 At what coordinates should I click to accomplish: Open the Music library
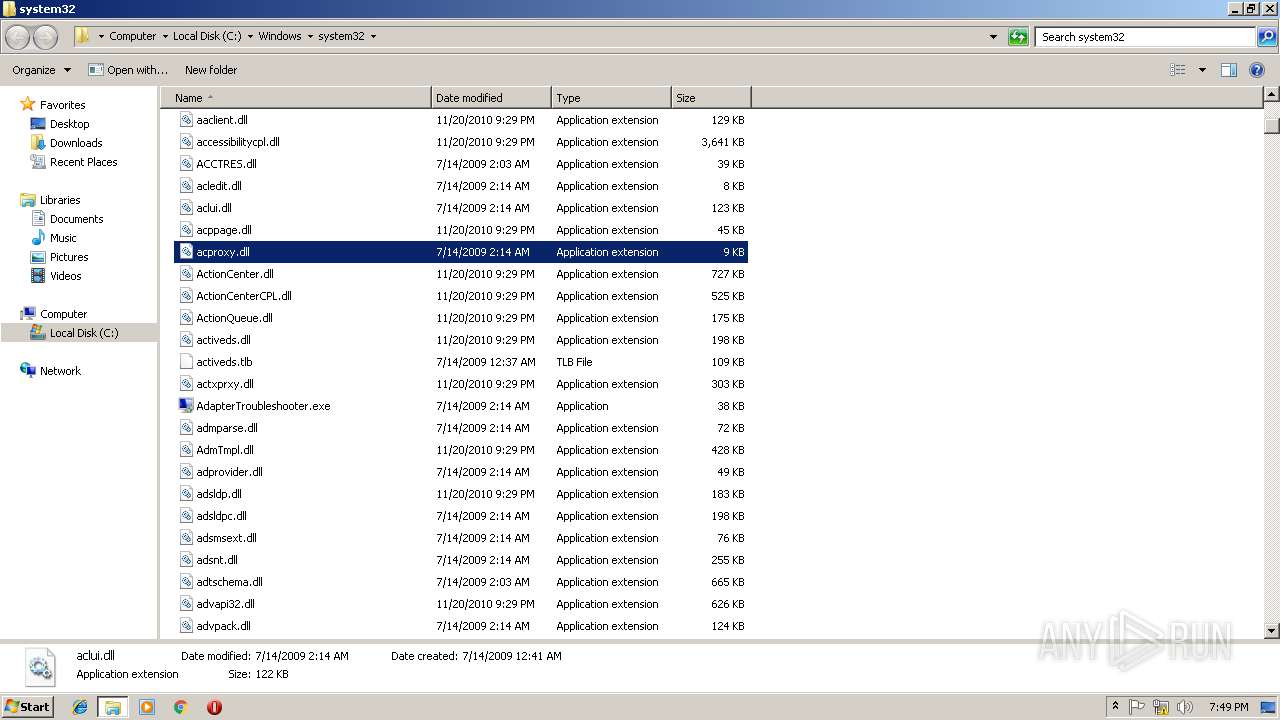(63, 238)
